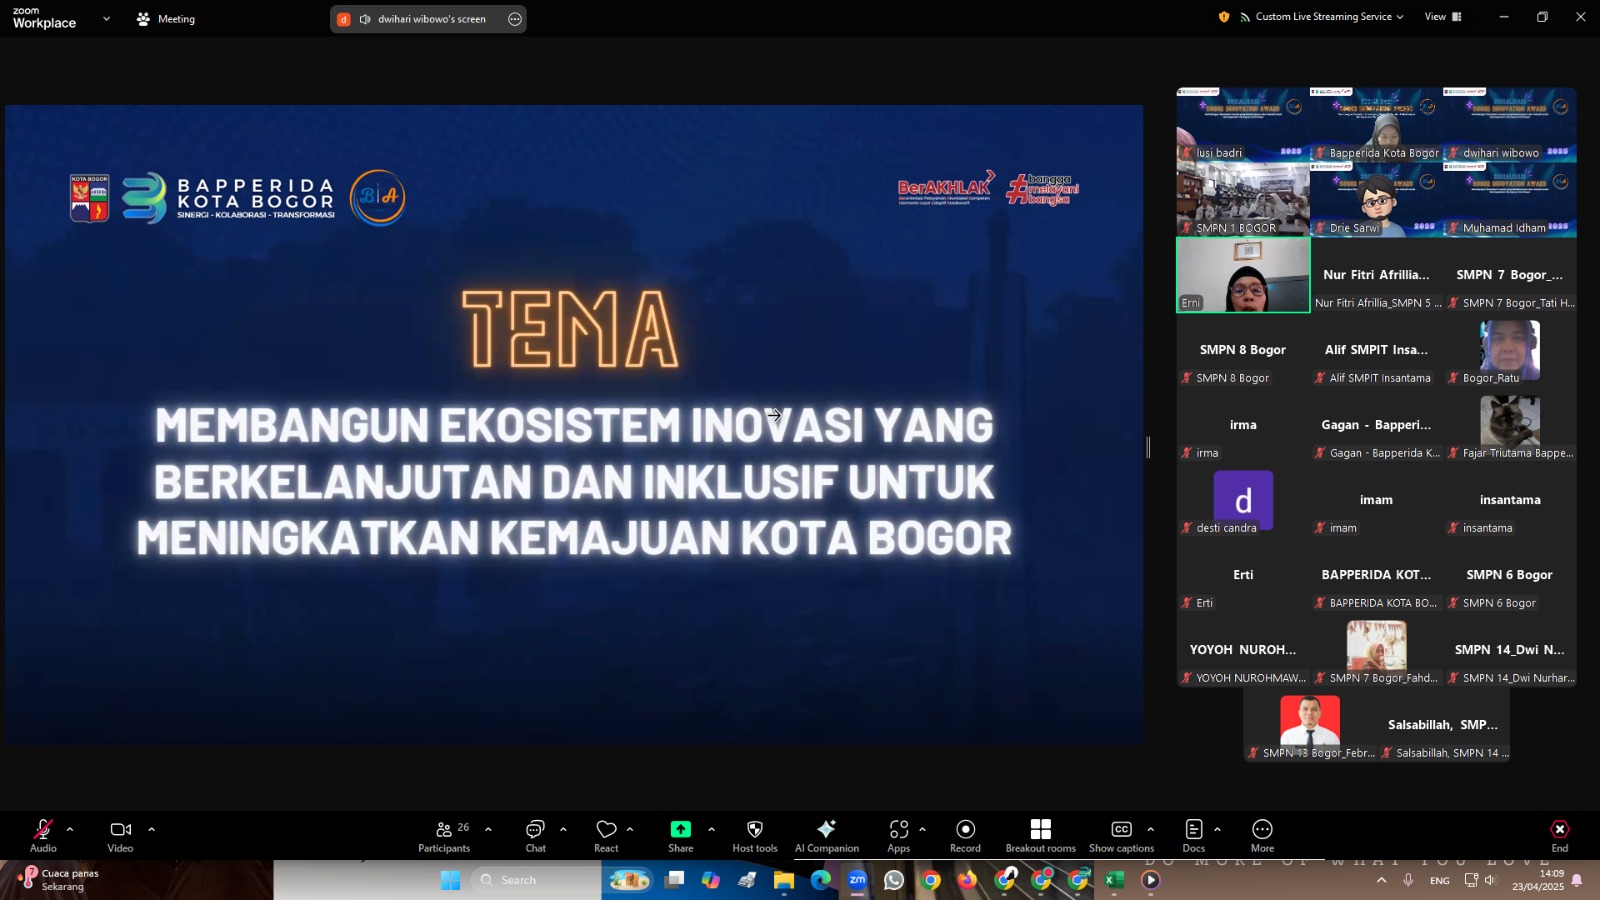Expand the Audio options arrow
1600x900 pixels.
tap(70, 829)
